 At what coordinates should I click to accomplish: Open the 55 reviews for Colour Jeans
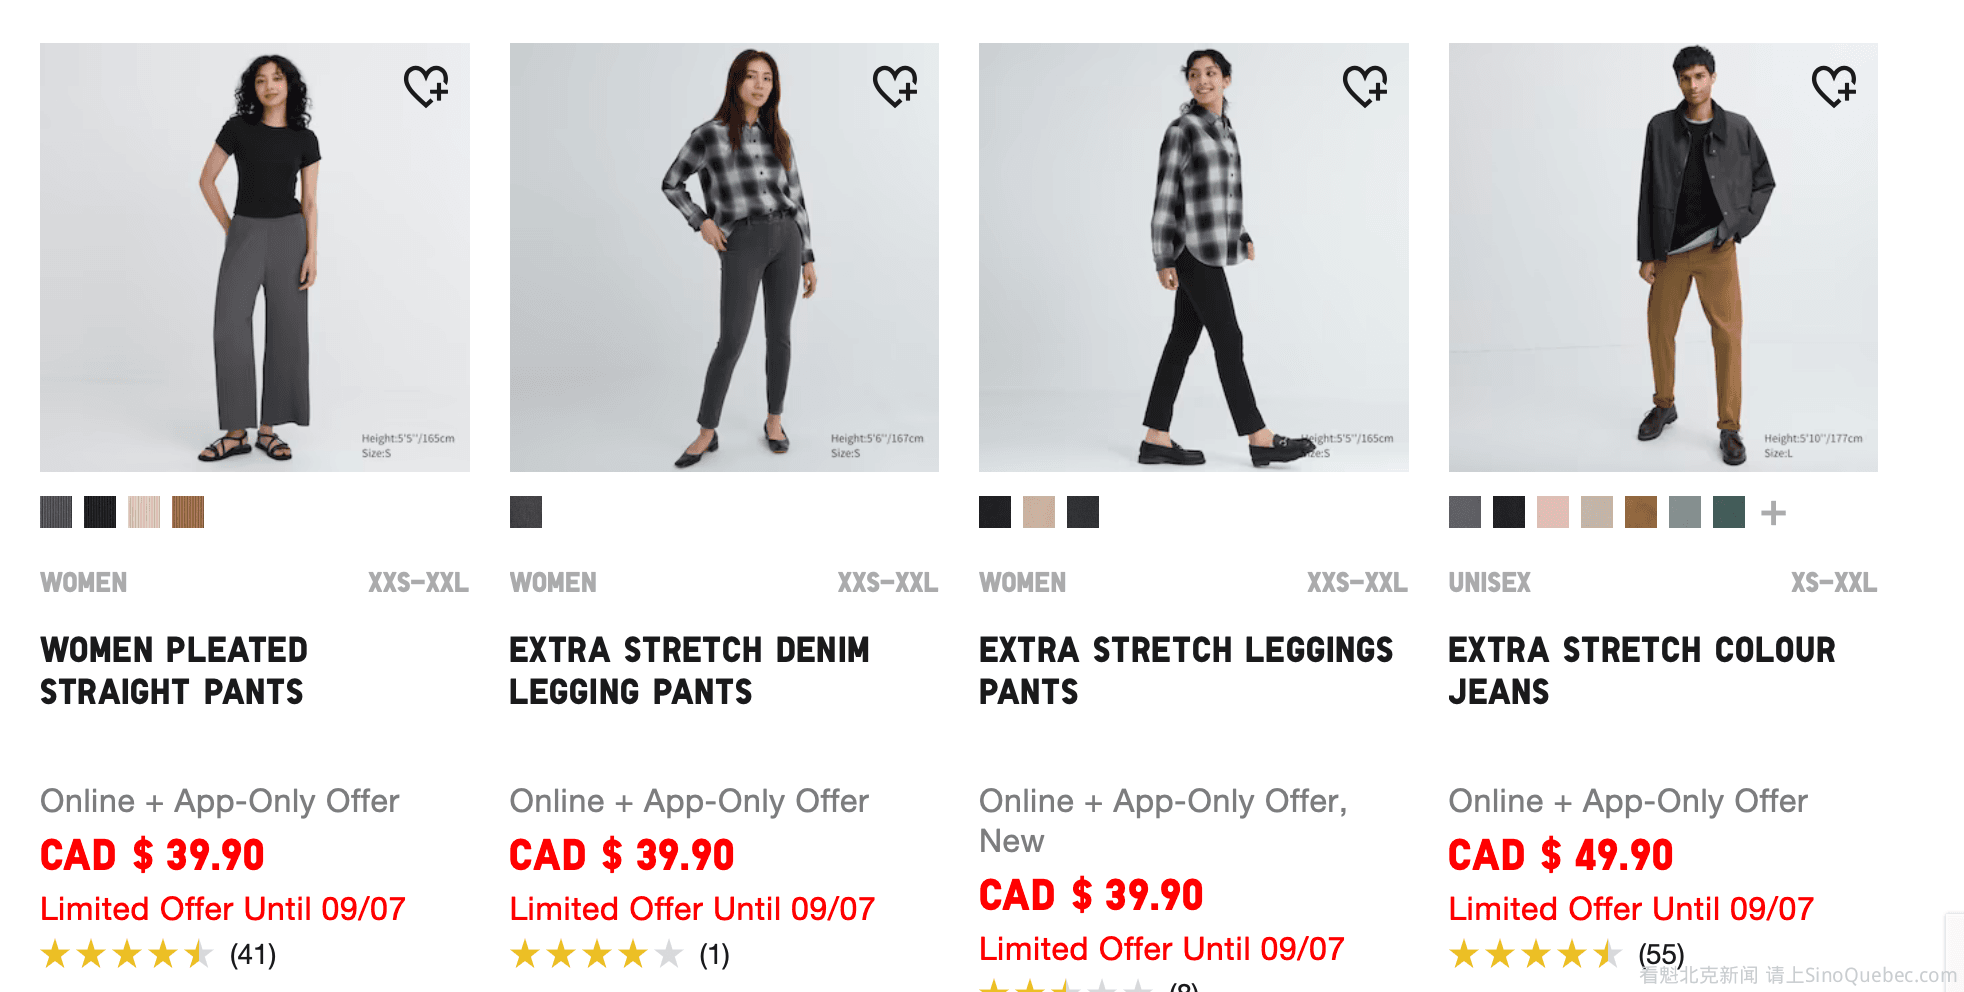click(1661, 954)
